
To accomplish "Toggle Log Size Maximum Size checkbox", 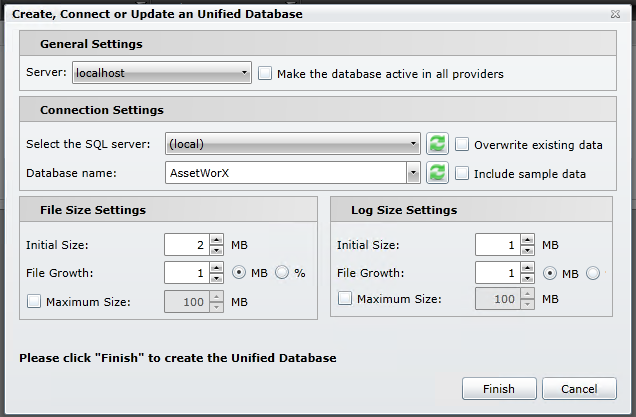I will [345, 298].
